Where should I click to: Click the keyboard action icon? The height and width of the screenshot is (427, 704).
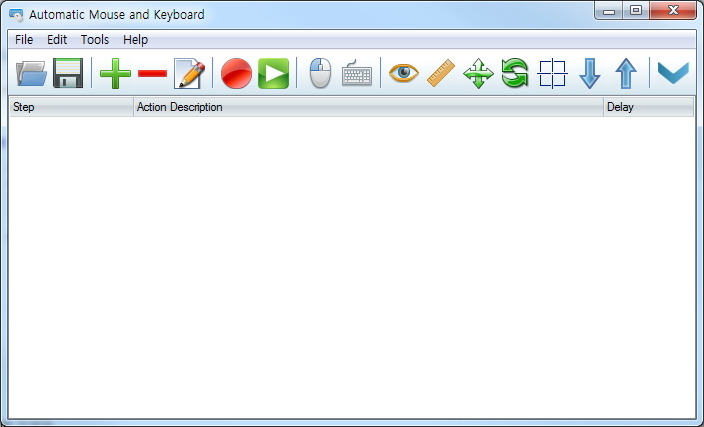(357, 74)
